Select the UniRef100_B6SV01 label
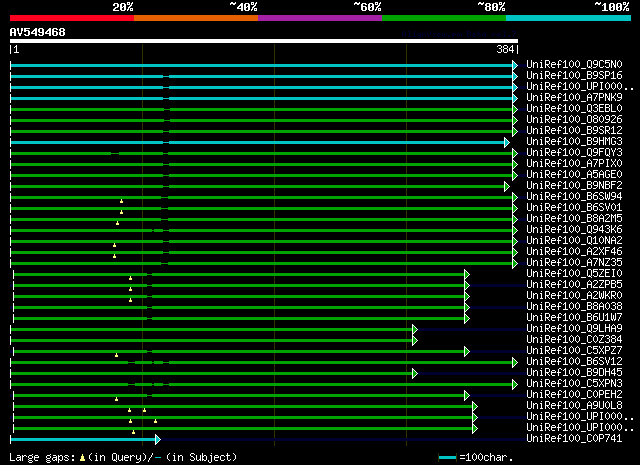Image resolution: width=640 pixels, height=465 pixels. (x=574, y=207)
